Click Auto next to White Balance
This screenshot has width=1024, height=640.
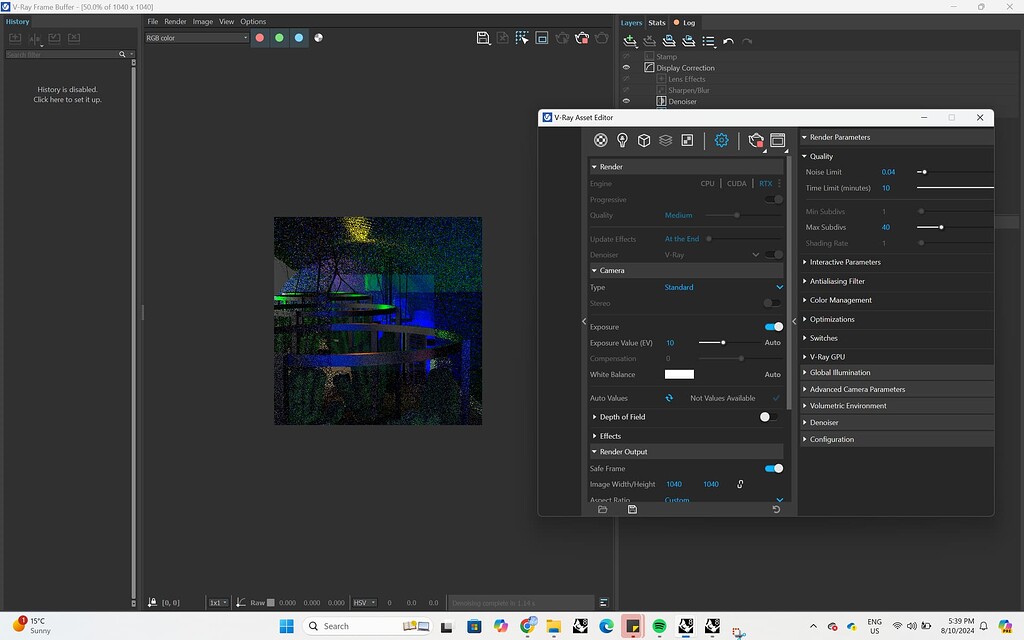tap(772, 373)
